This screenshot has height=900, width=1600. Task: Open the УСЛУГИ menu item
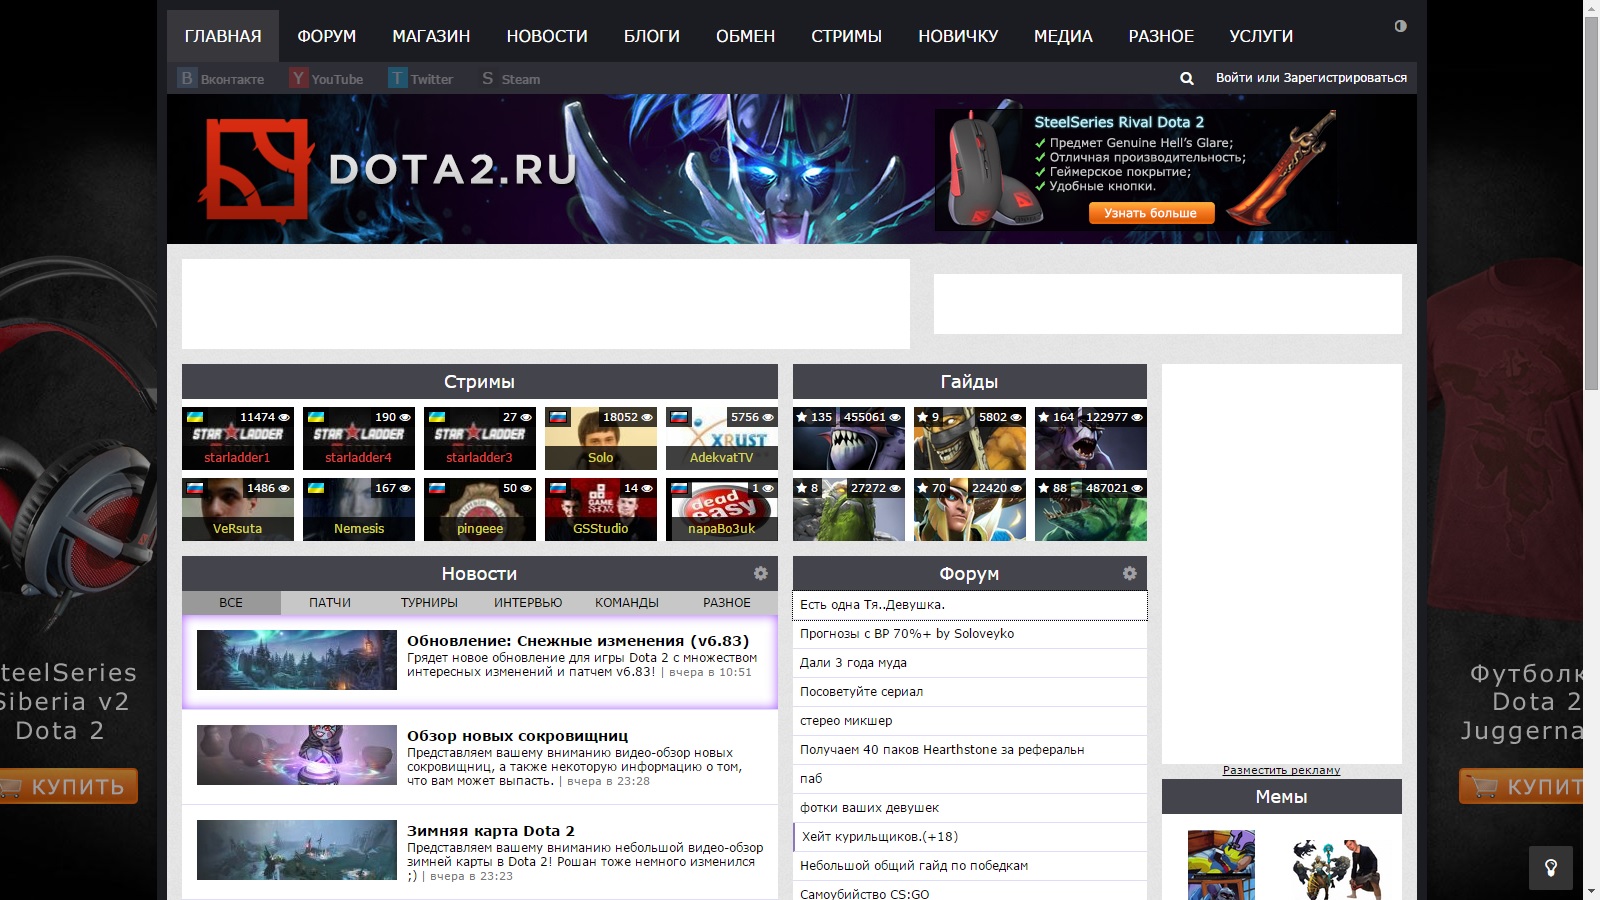pyautogui.click(x=1261, y=36)
